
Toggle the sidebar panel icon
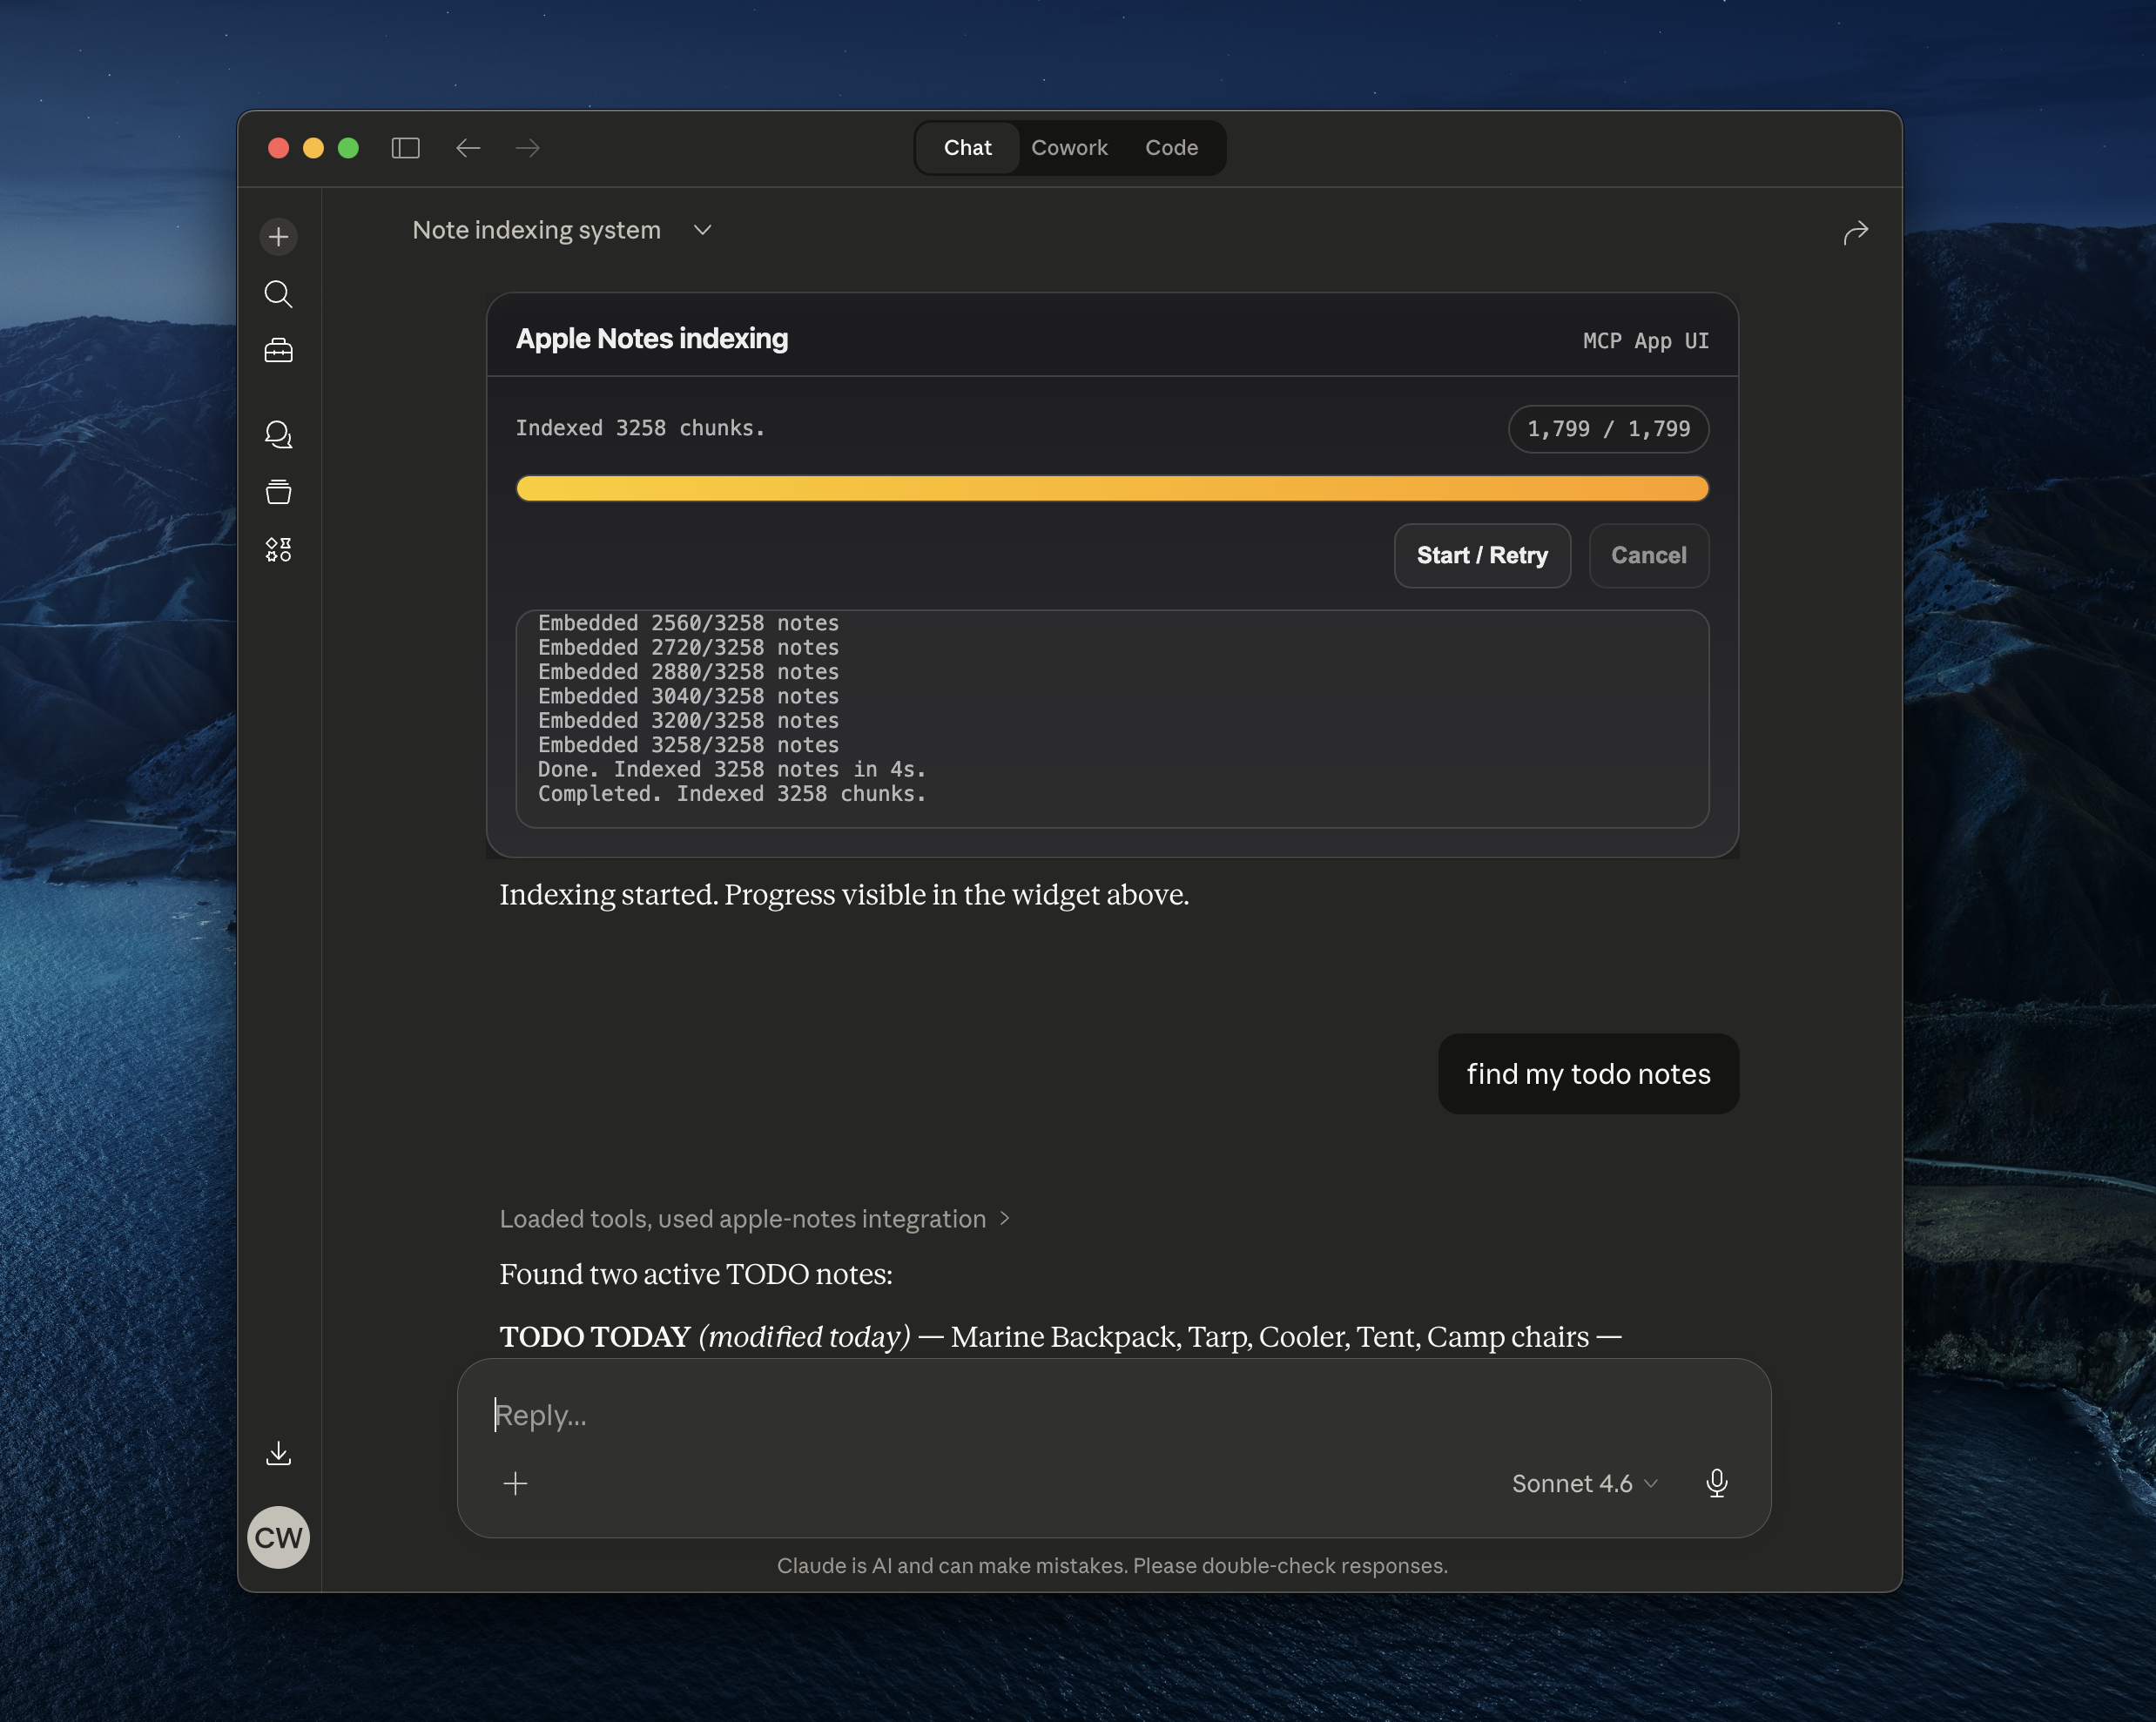coord(405,148)
